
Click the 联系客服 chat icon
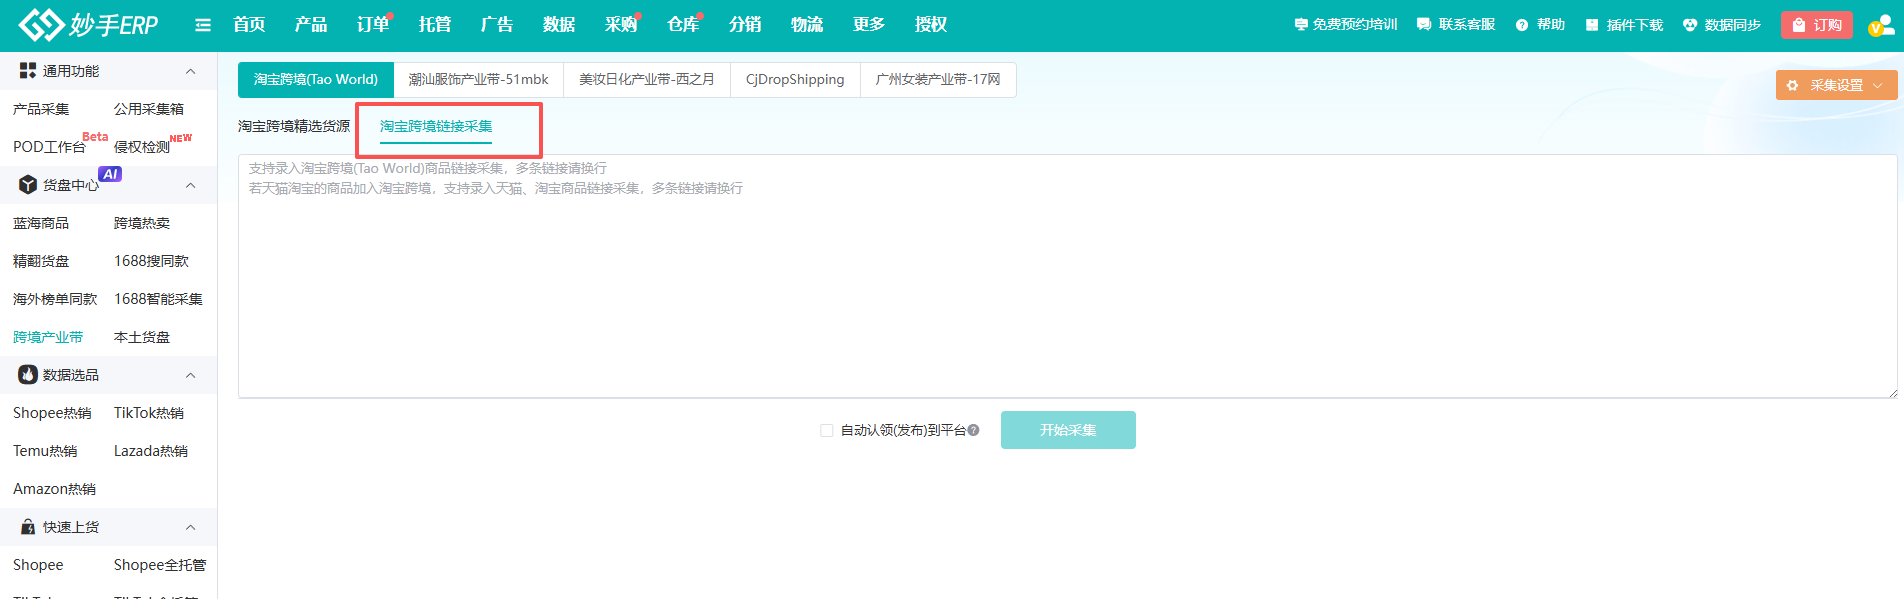click(1424, 25)
